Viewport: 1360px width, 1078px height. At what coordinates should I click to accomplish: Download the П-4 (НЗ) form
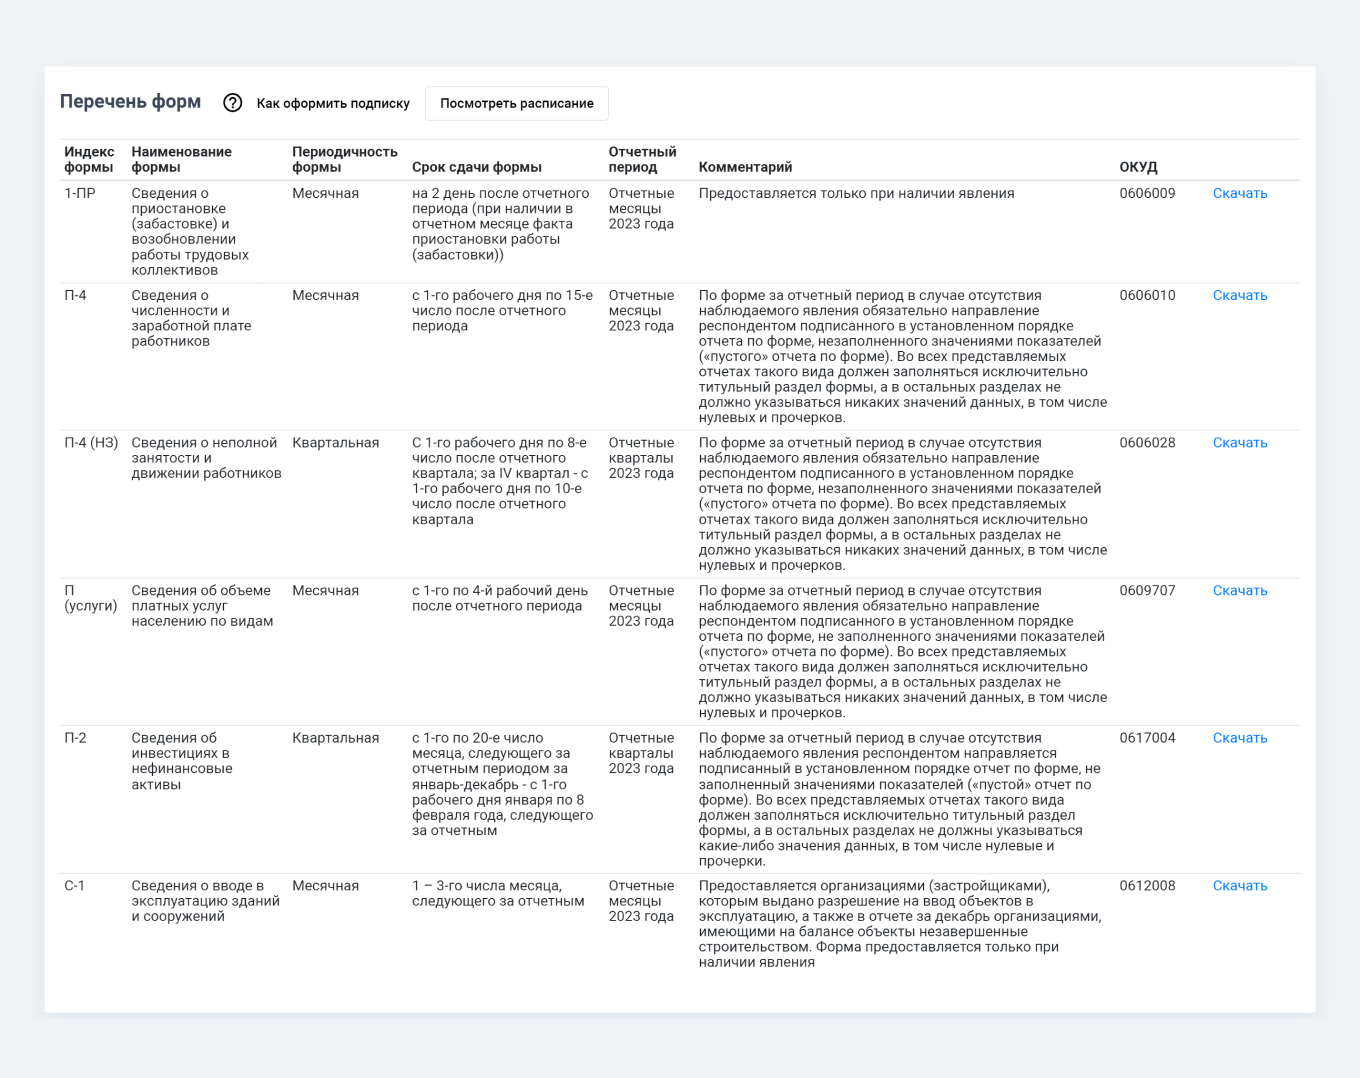pyautogui.click(x=1239, y=443)
